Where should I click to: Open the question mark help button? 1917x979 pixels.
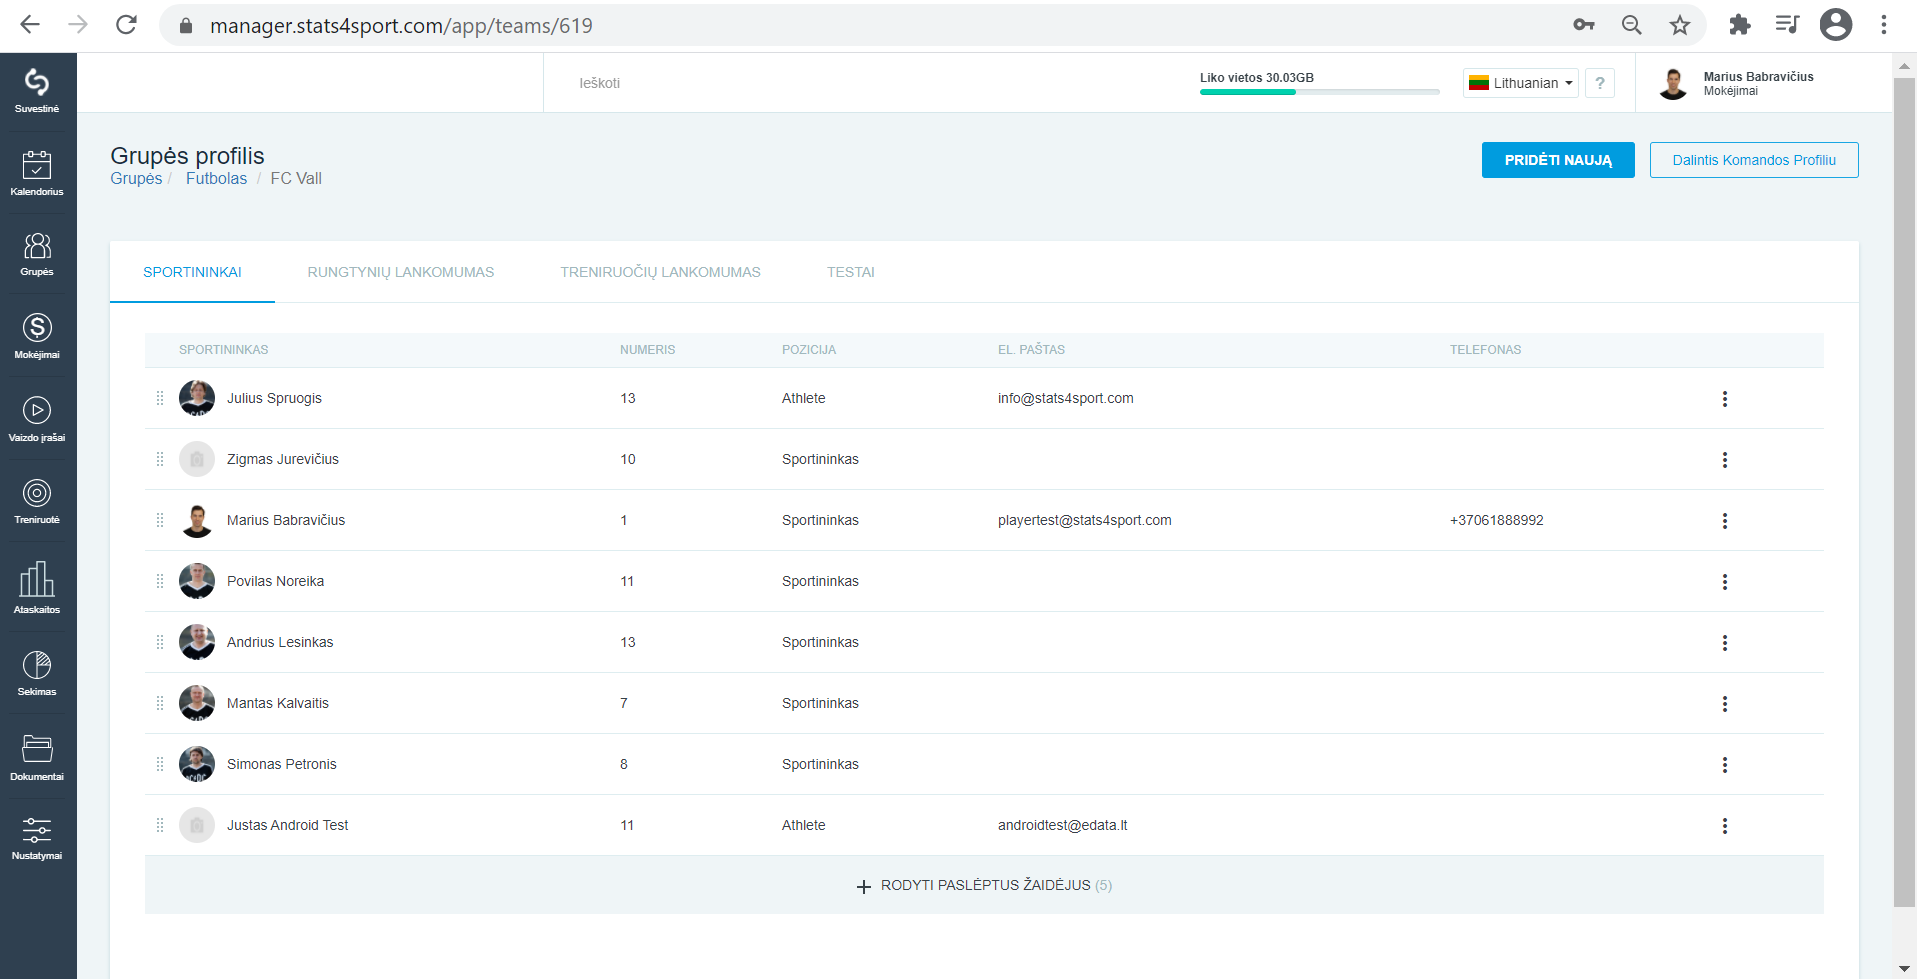pos(1600,83)
